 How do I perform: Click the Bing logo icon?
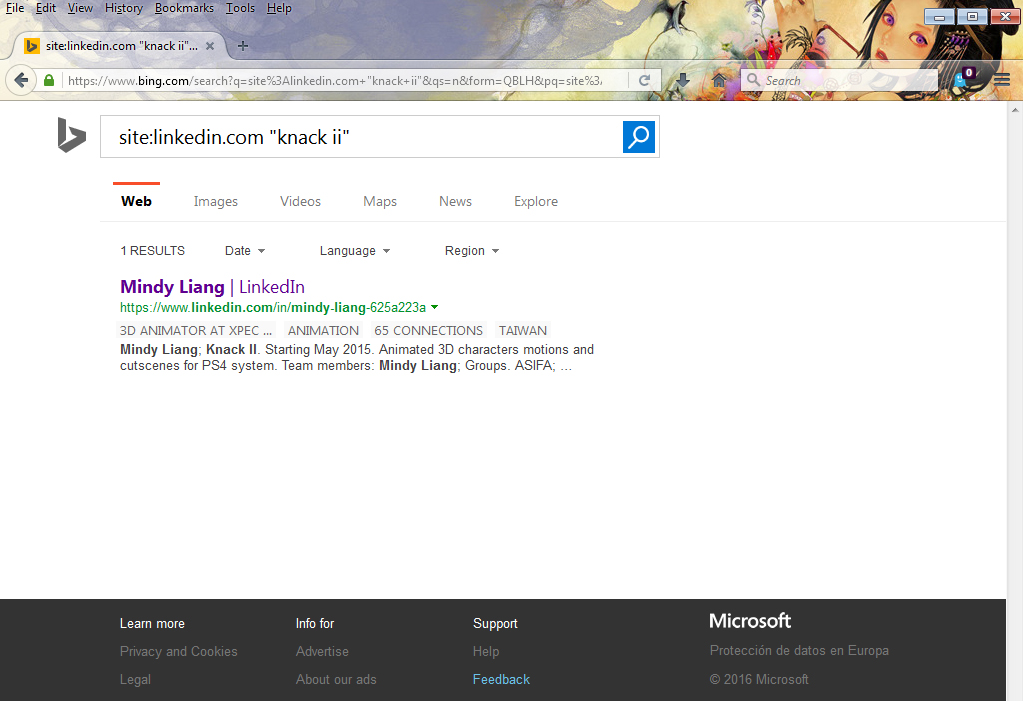pos(71,135)
